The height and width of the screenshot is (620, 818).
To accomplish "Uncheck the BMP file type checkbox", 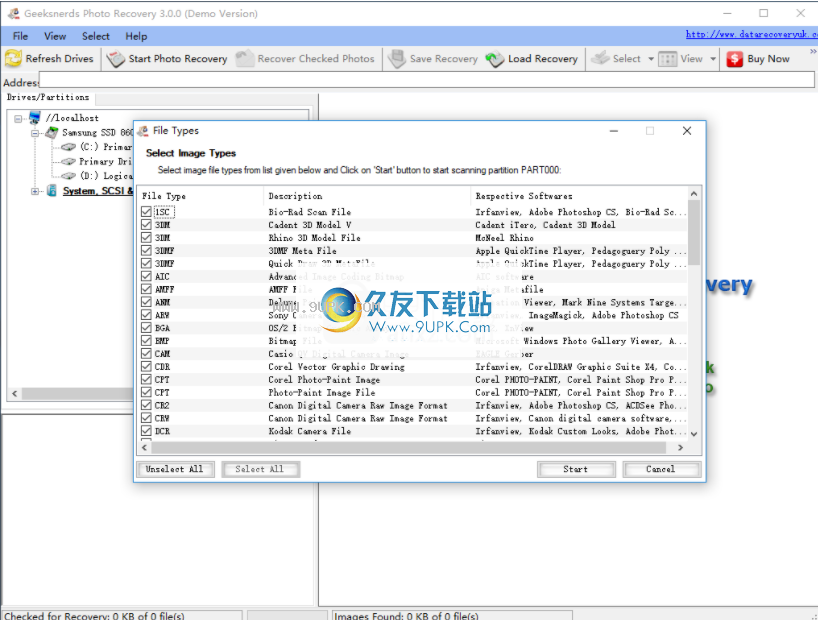I will point(146,341).
